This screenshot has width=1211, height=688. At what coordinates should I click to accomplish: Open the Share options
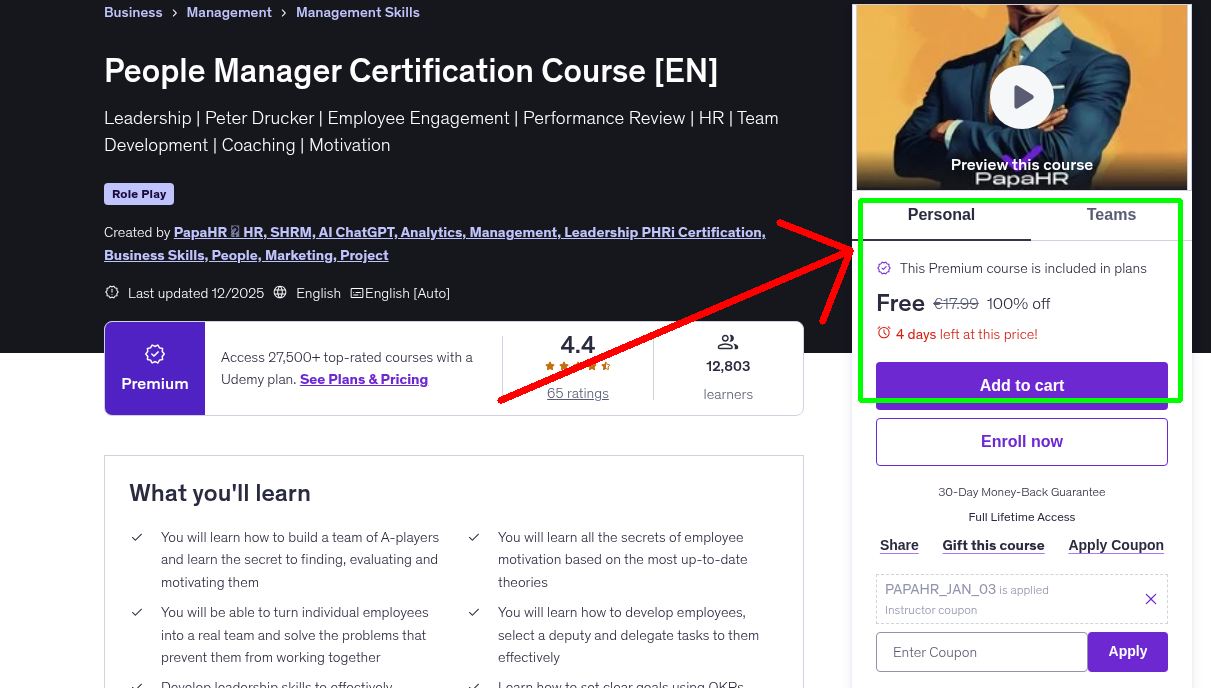[898, 545]
